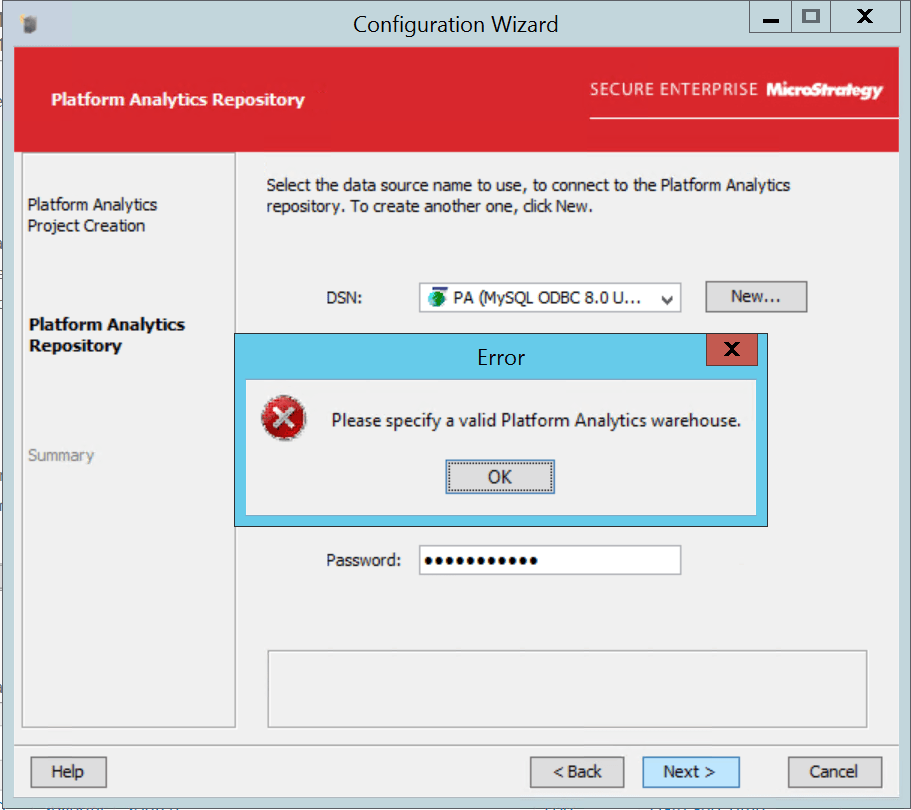Click the 'Platform Analytics Repository' banner heading
The width and height of the screenshot is (911, 810).
click(178, 99)
